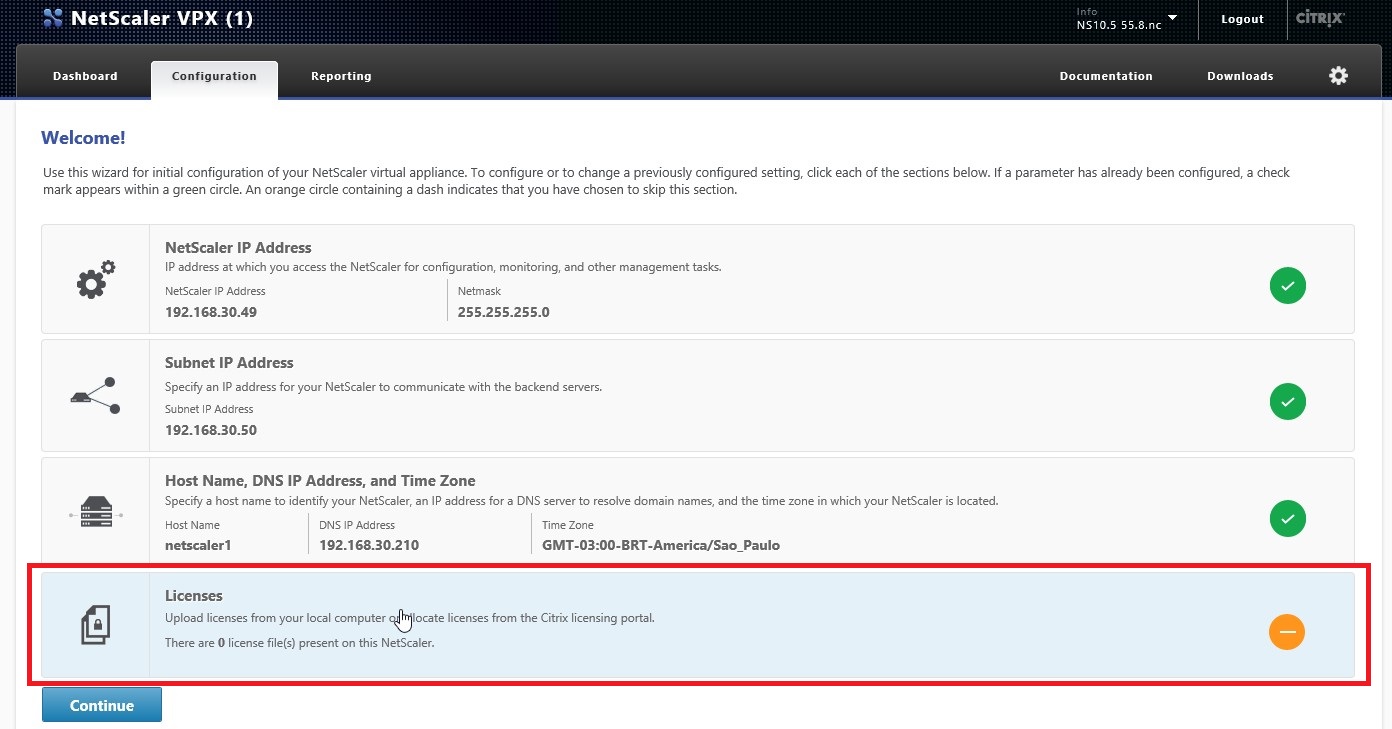Expand the Info NS10.5 dropdown arrow
This screenshot has width=1392, height=729.
pos(1172,18)
